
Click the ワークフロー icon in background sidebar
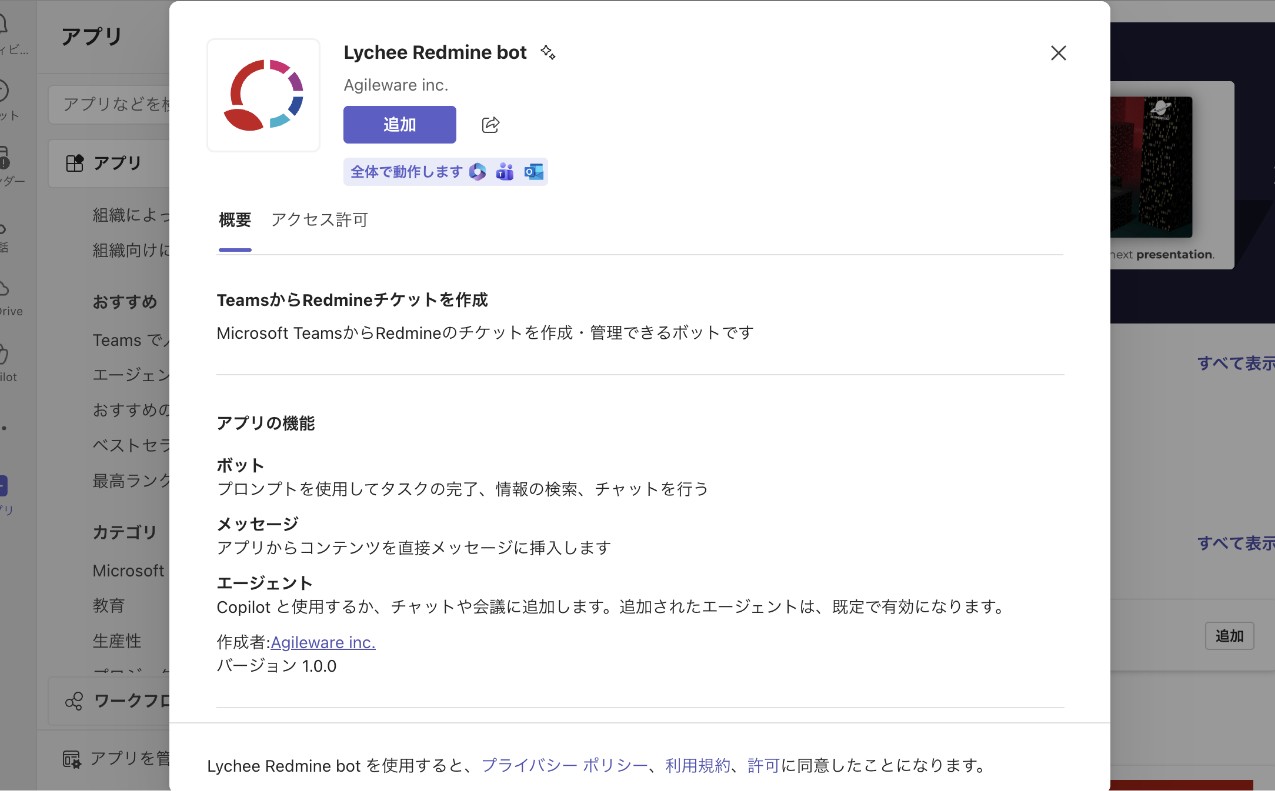tap(74, 701)
